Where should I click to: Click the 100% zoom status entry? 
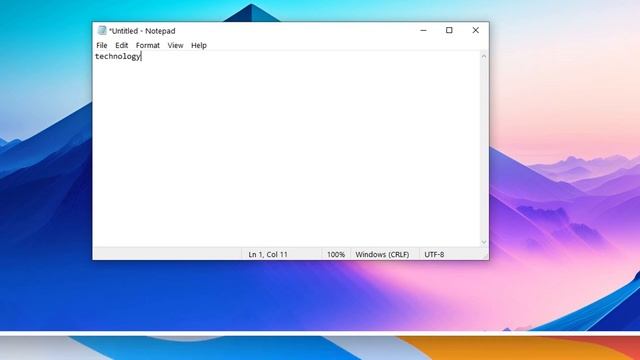coord(336,254)
